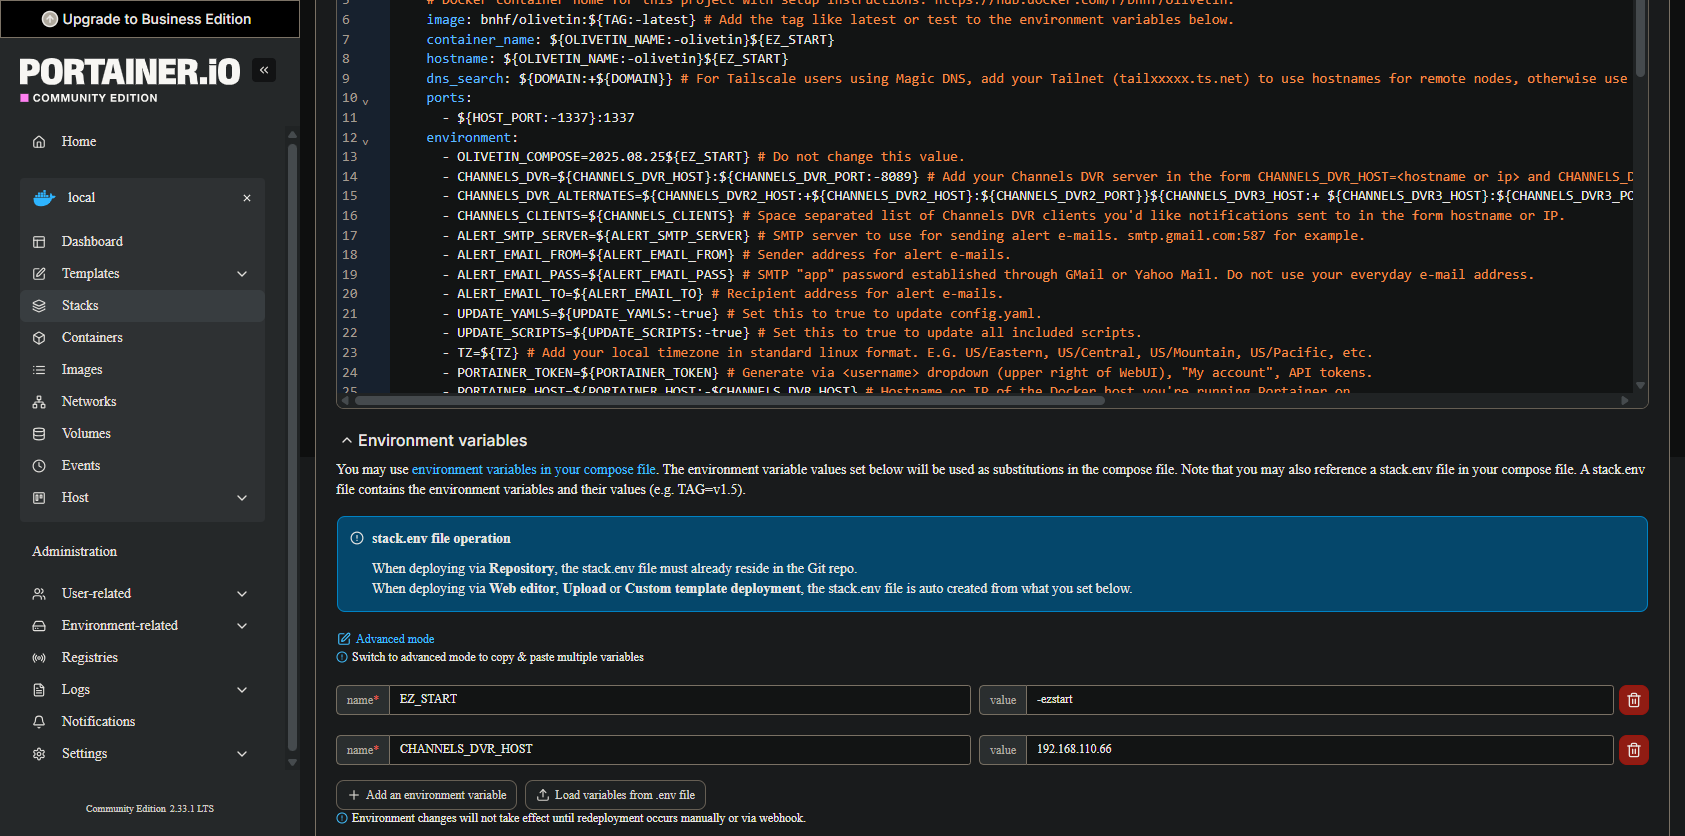The image size is (1685, 836).
Task: Open Volumes in the sidebar
Action: (86, 434)
